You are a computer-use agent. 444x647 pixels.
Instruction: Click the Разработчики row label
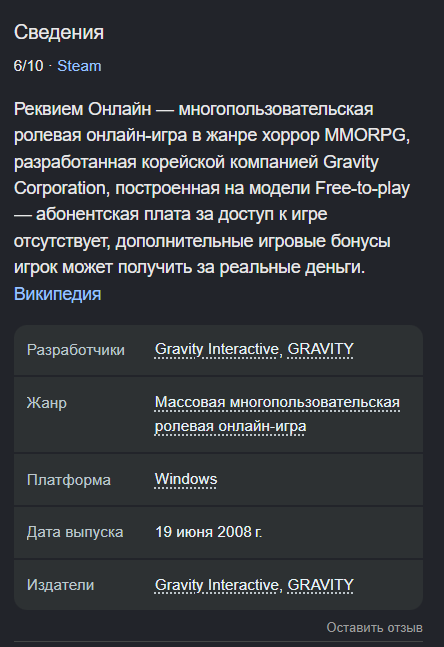[76, 350]
